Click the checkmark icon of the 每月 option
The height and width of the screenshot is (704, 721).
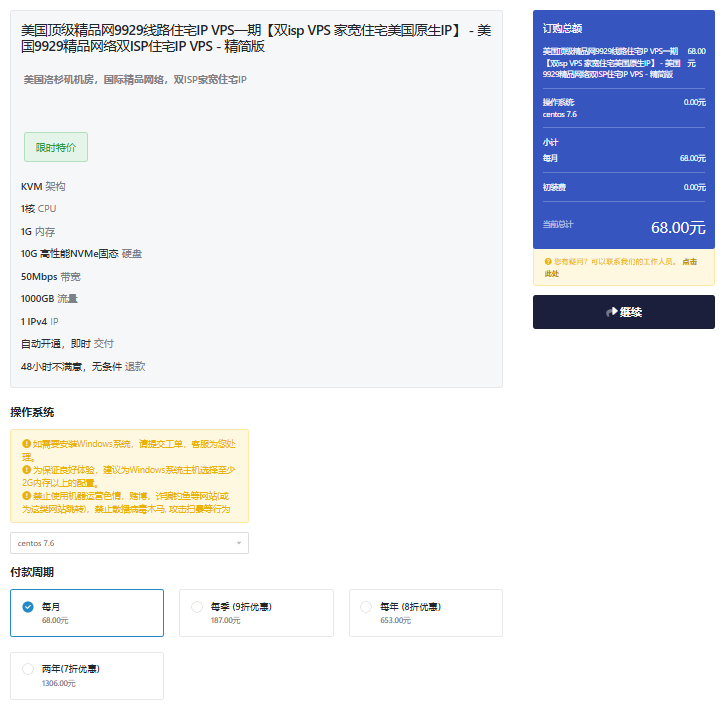tap(28, 606)
